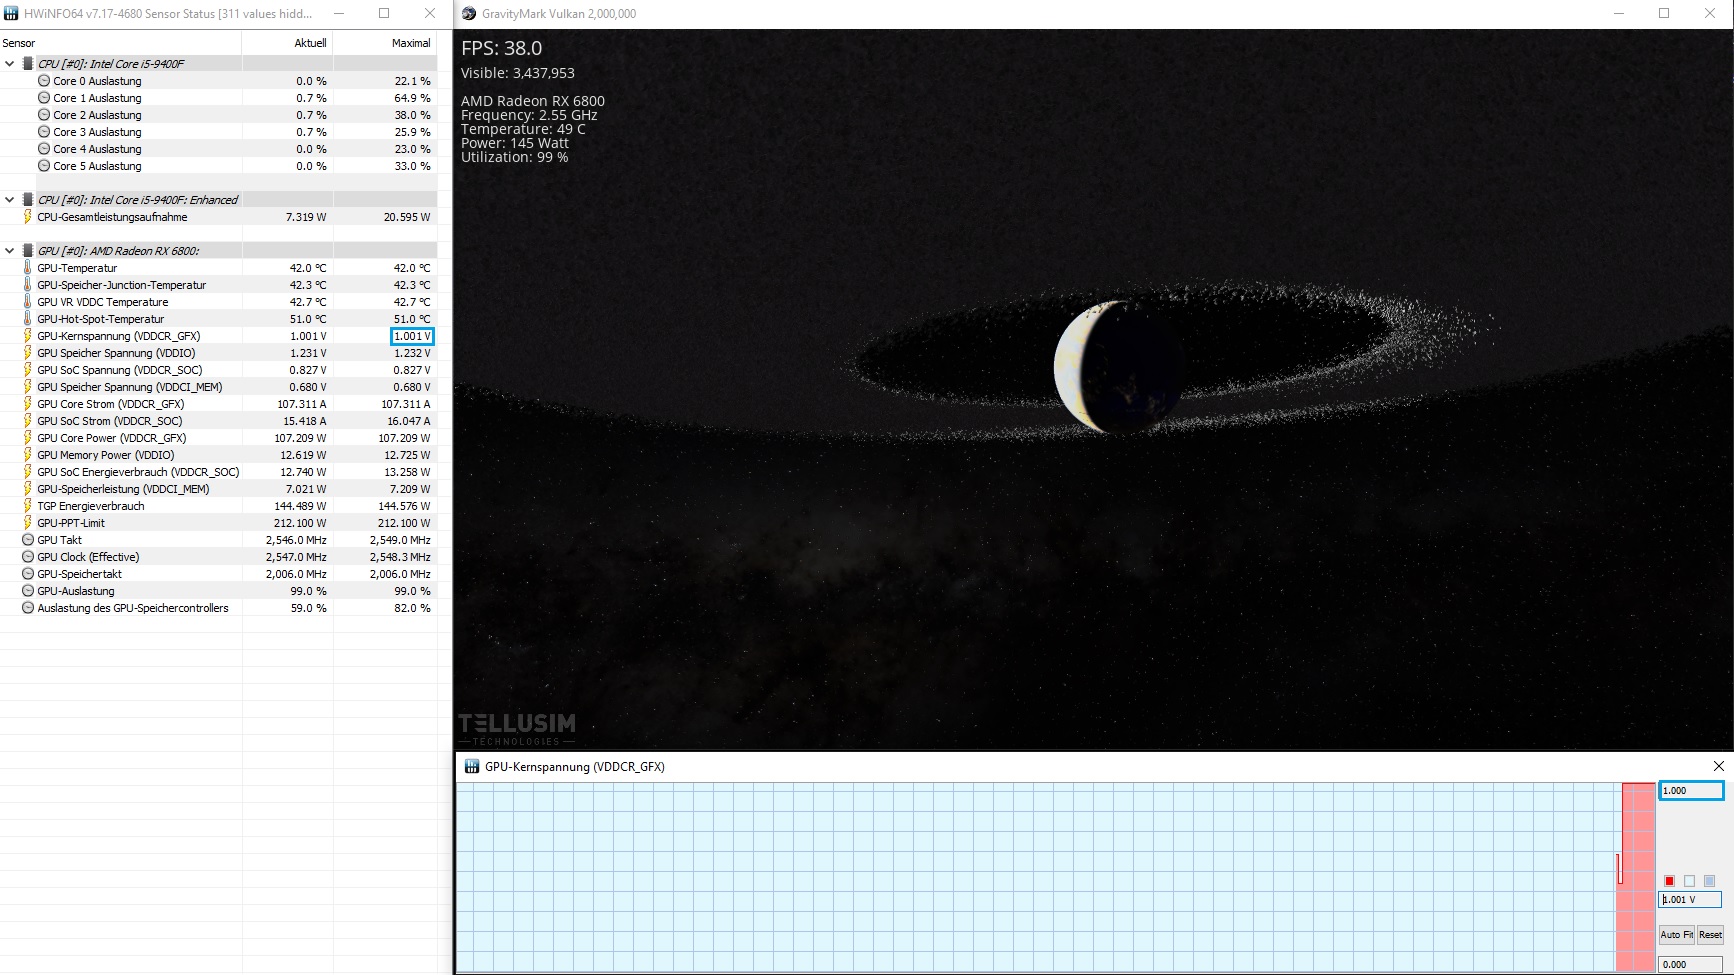Click the GPU-Hot-Spot-Temperatur thermometer icon
Image resolution: width=1734 pixels, height=975 pixels.
click(28, 319)
